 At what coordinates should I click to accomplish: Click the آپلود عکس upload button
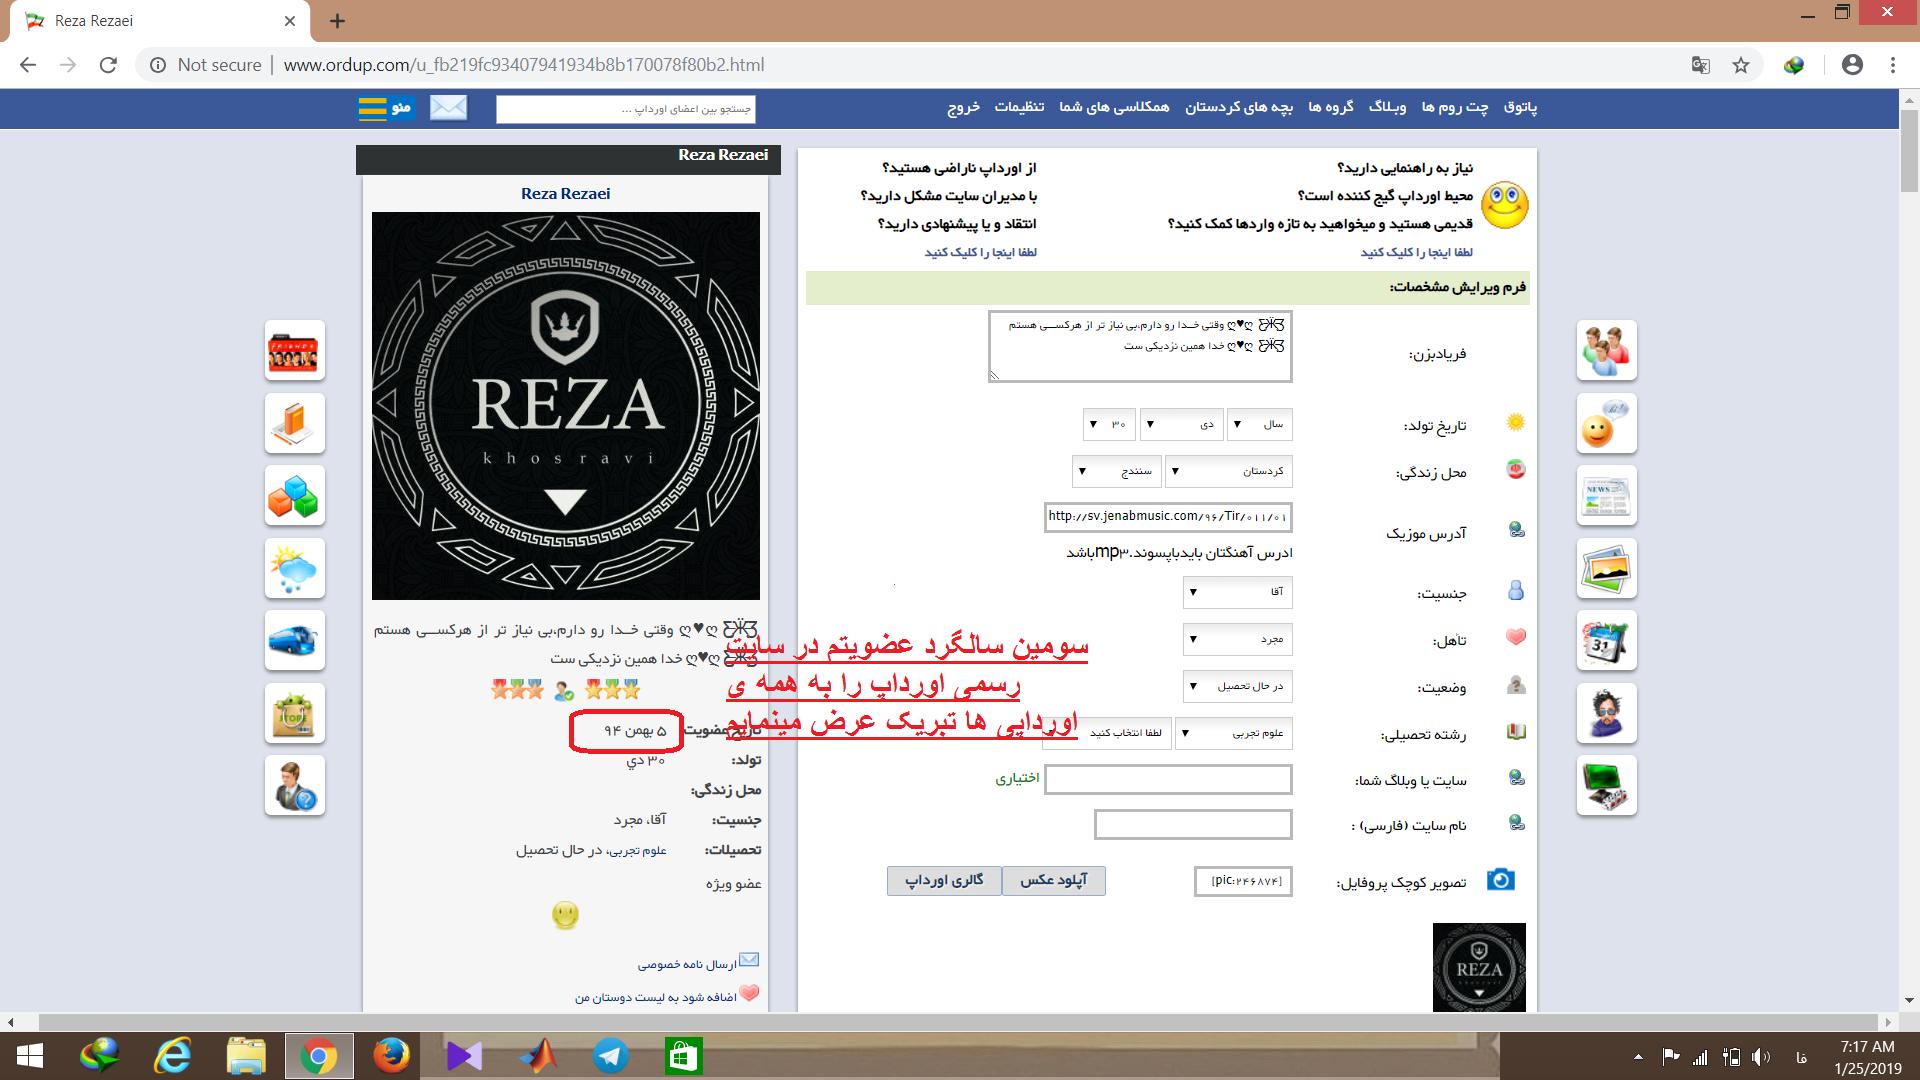point(1054,880)
